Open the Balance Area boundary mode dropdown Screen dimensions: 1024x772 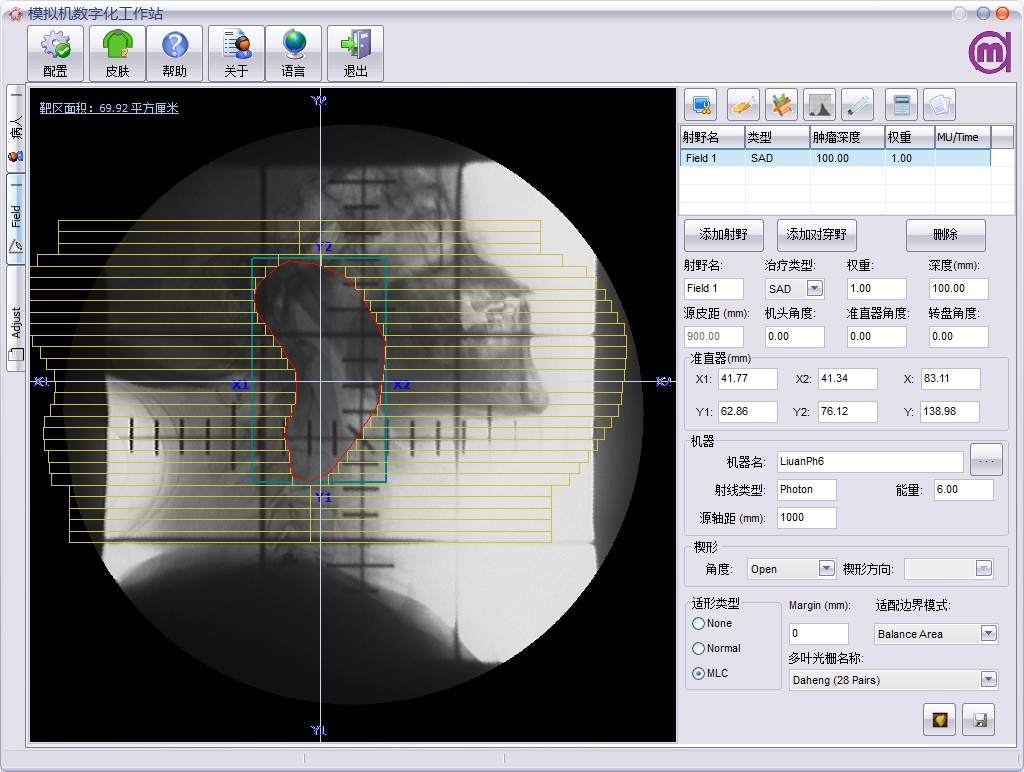pos(988,634)
